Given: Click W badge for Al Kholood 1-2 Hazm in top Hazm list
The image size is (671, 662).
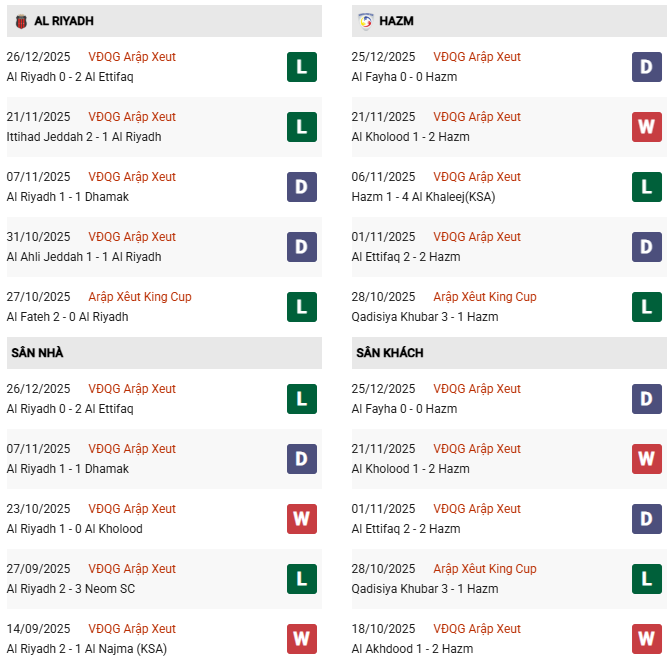Looking at the screenshot, I should (x=646, y=127).
